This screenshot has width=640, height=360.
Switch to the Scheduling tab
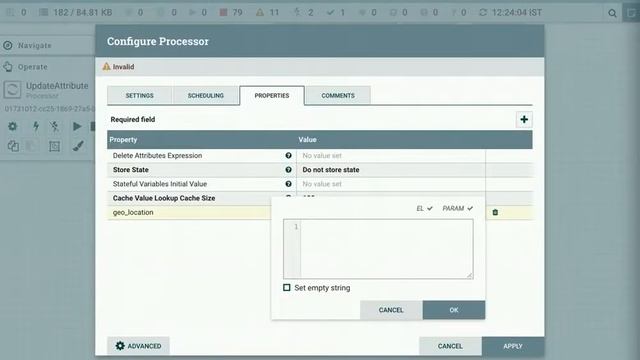point(206,96)
